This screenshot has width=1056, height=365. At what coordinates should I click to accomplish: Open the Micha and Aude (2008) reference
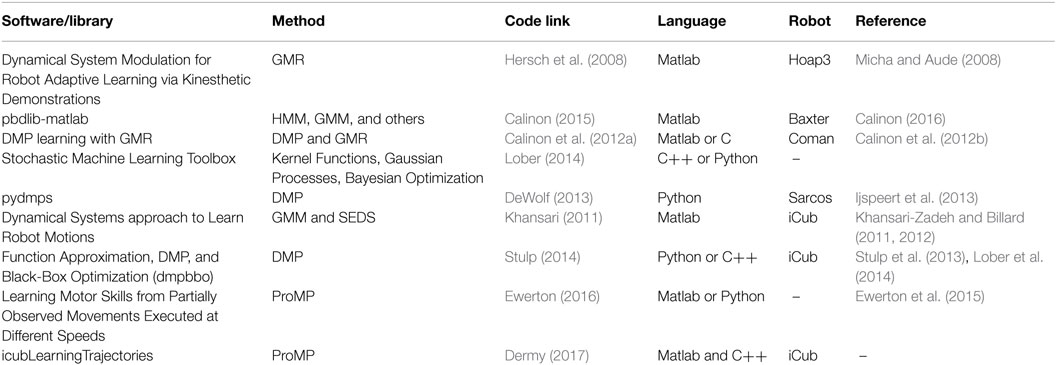tap(928, 60)
